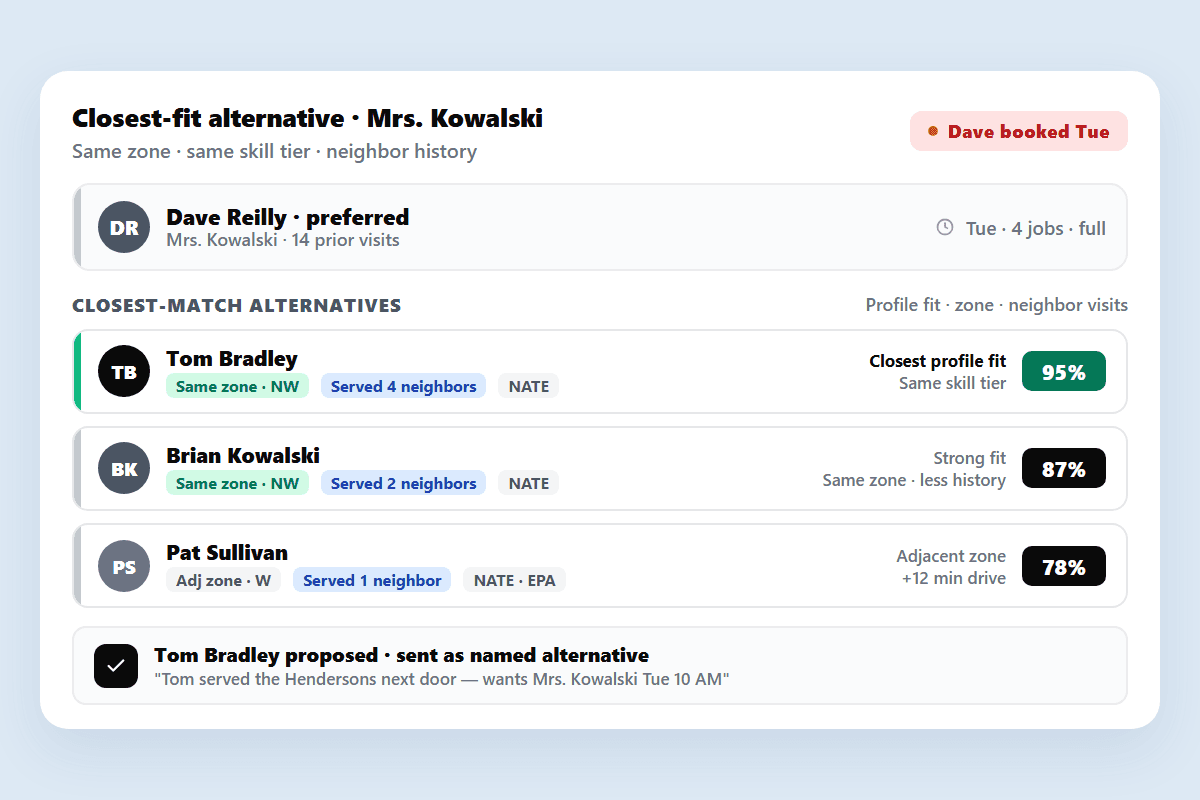Click the TB avatar for Tom Bradley

(124, 372)
